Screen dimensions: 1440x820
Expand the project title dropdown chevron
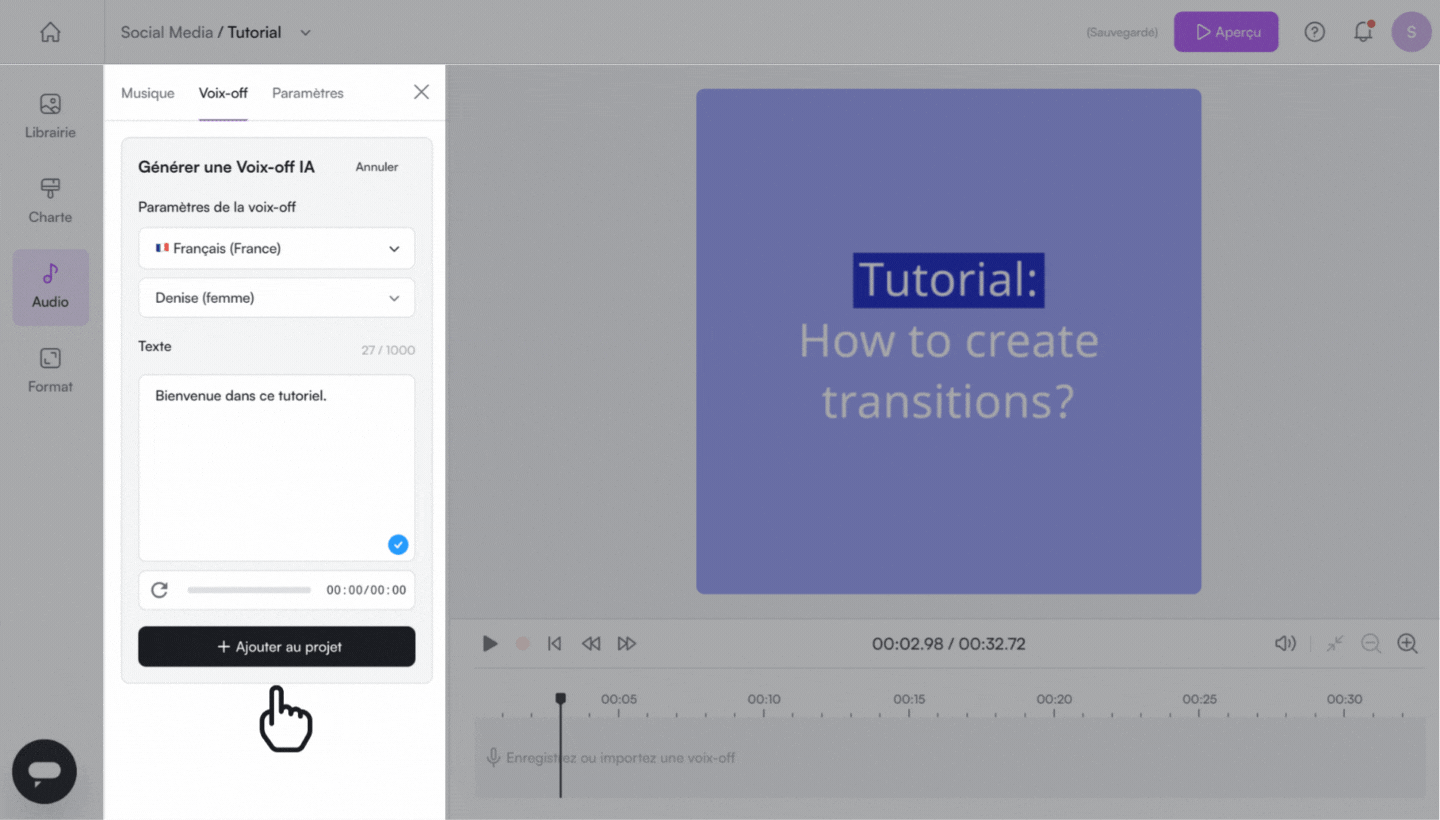(306, 32)
